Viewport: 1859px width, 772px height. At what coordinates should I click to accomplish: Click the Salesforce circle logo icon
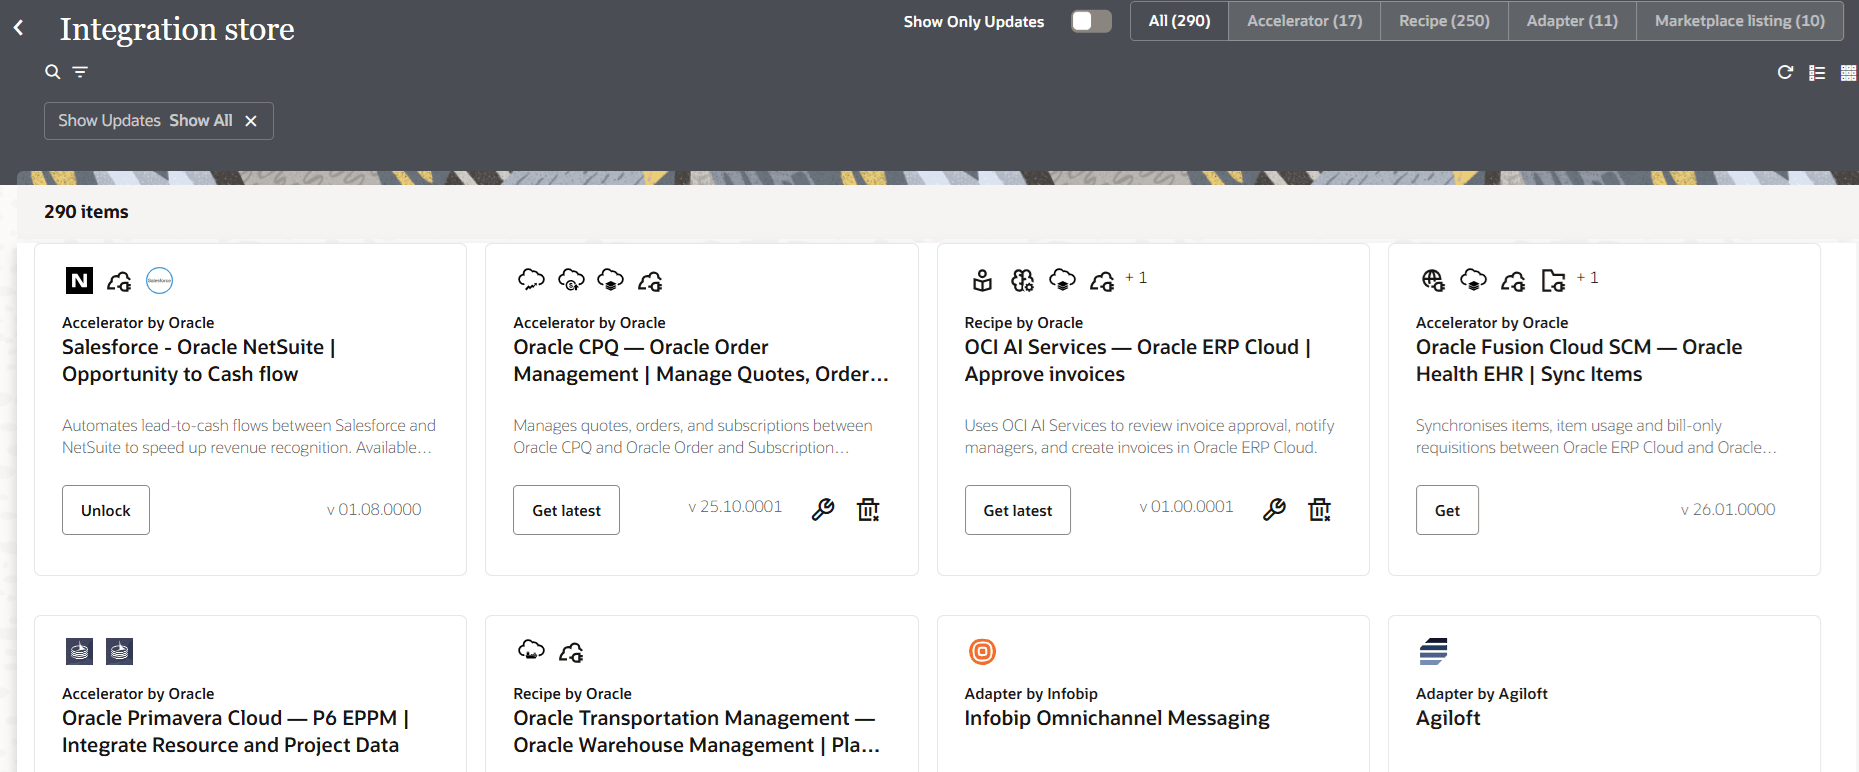point(160,281)
